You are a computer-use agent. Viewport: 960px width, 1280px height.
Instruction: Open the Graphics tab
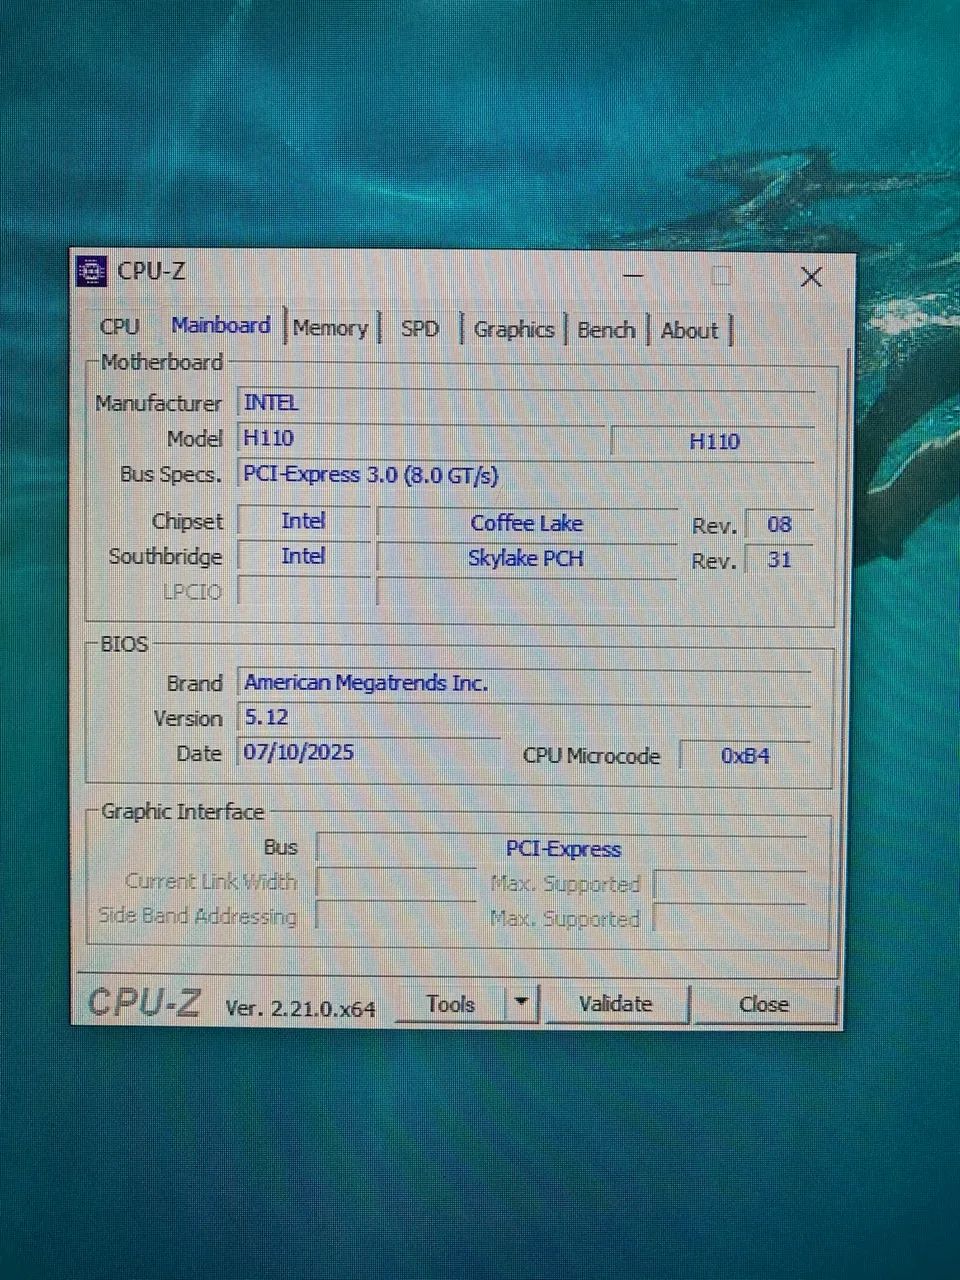[514, 329]
